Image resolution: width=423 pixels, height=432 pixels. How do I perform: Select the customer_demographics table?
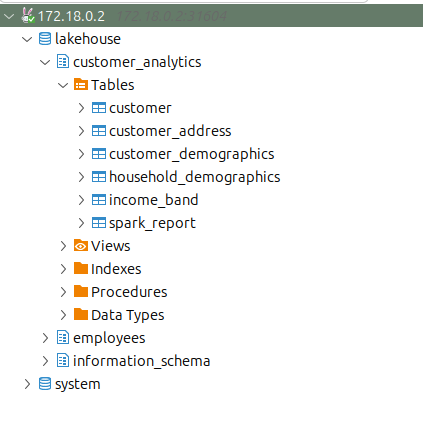pos(192,154)
